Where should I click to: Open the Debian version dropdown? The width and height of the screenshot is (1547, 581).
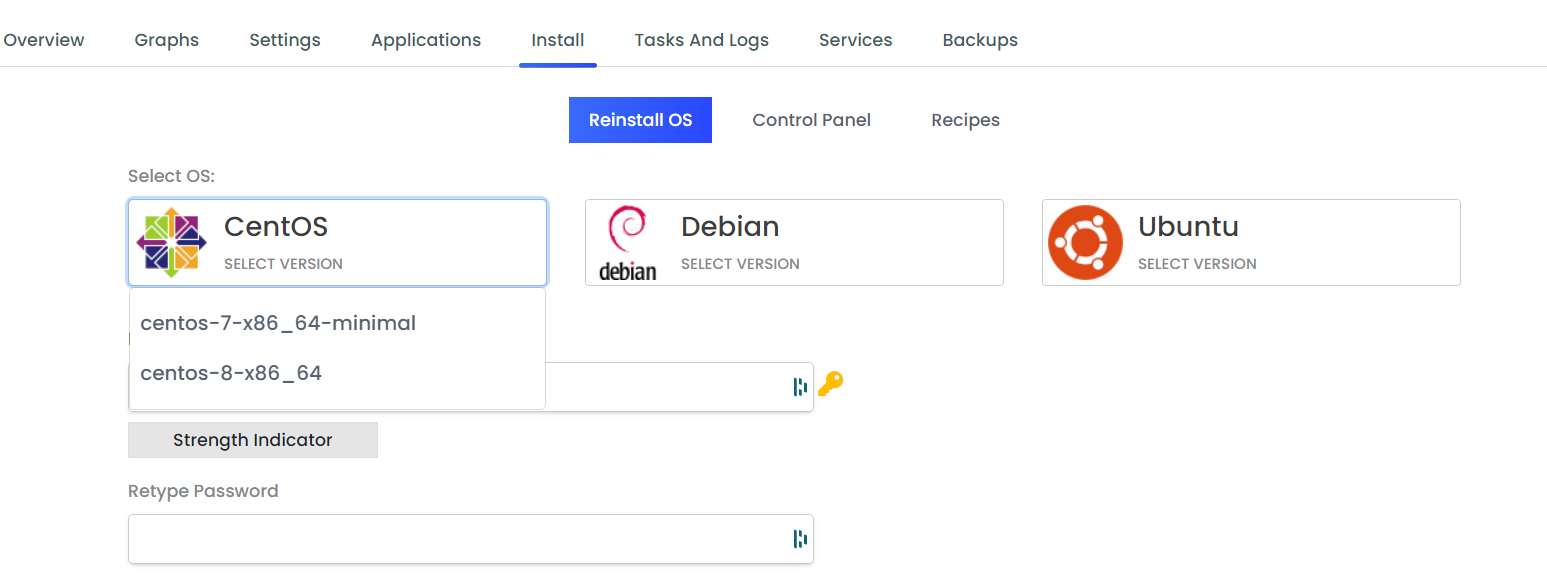[x=794, y=243]
